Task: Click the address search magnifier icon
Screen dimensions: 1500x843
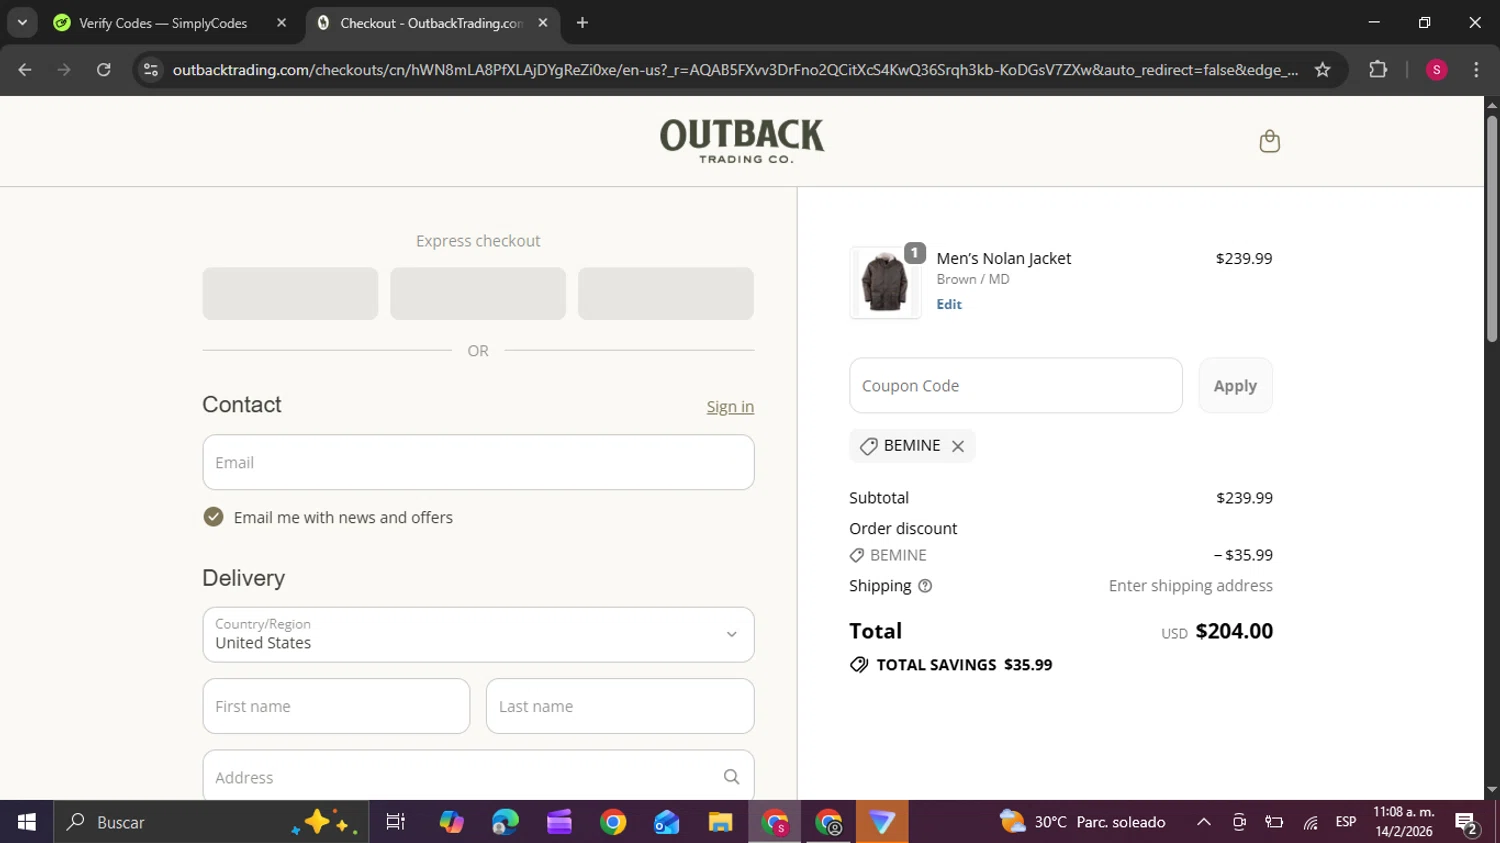Action: tap(731, 777)
